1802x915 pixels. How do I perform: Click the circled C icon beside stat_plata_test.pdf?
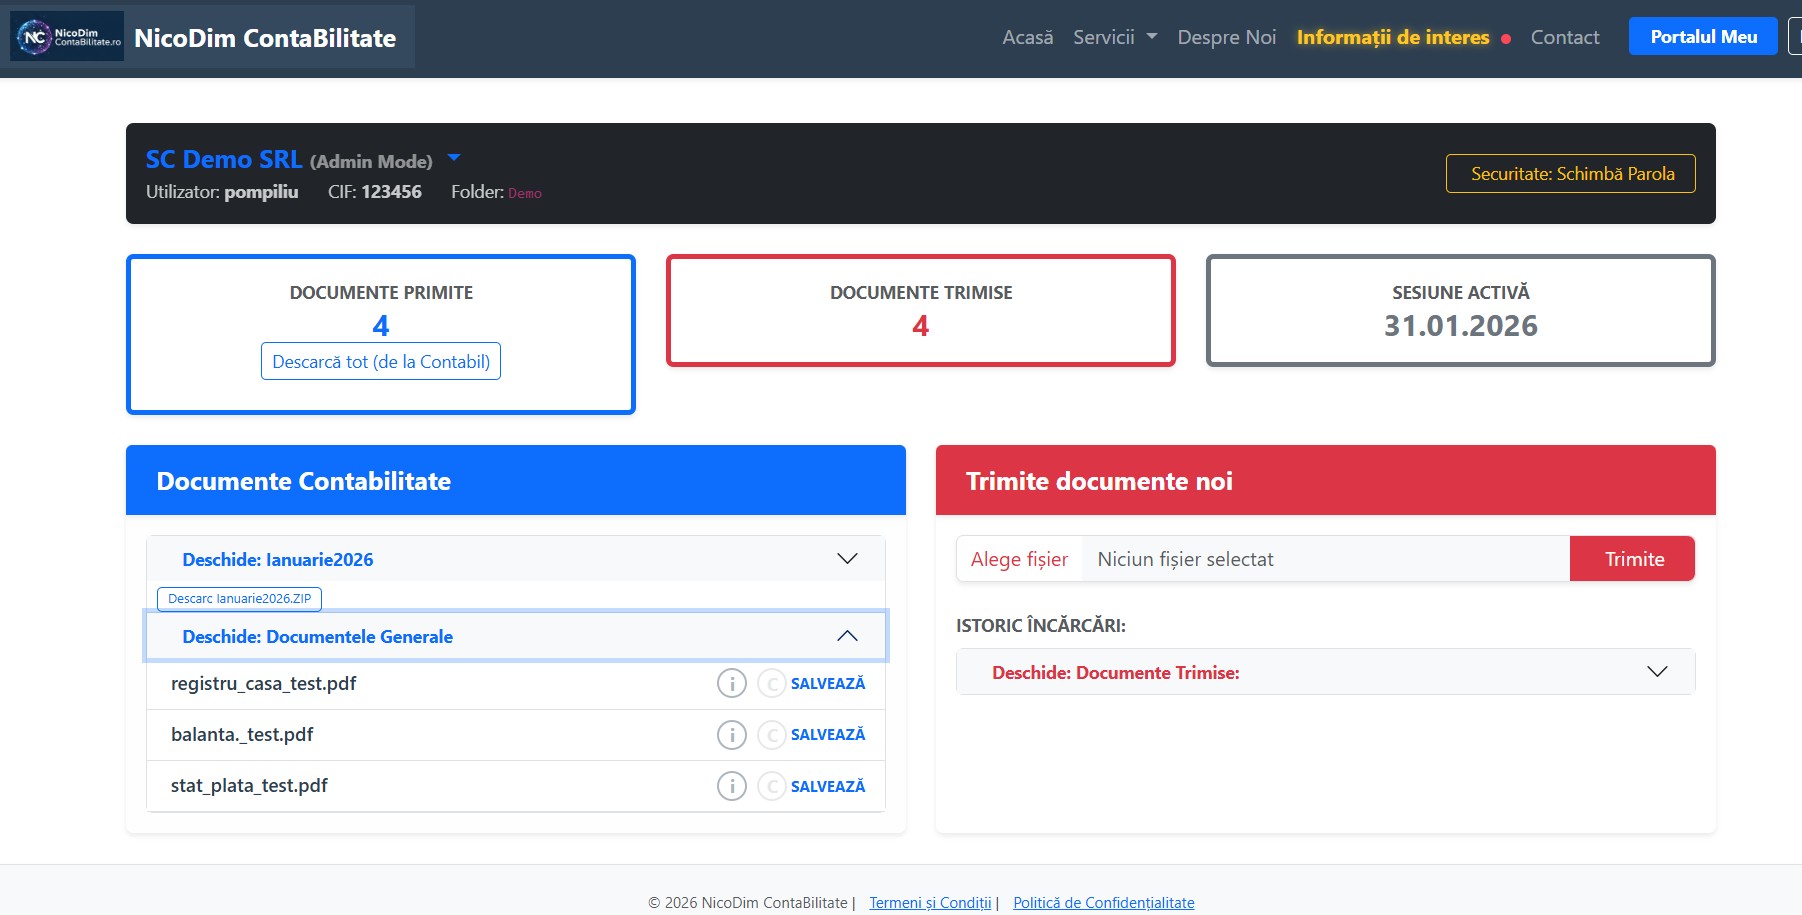click(x=771, y=787)
